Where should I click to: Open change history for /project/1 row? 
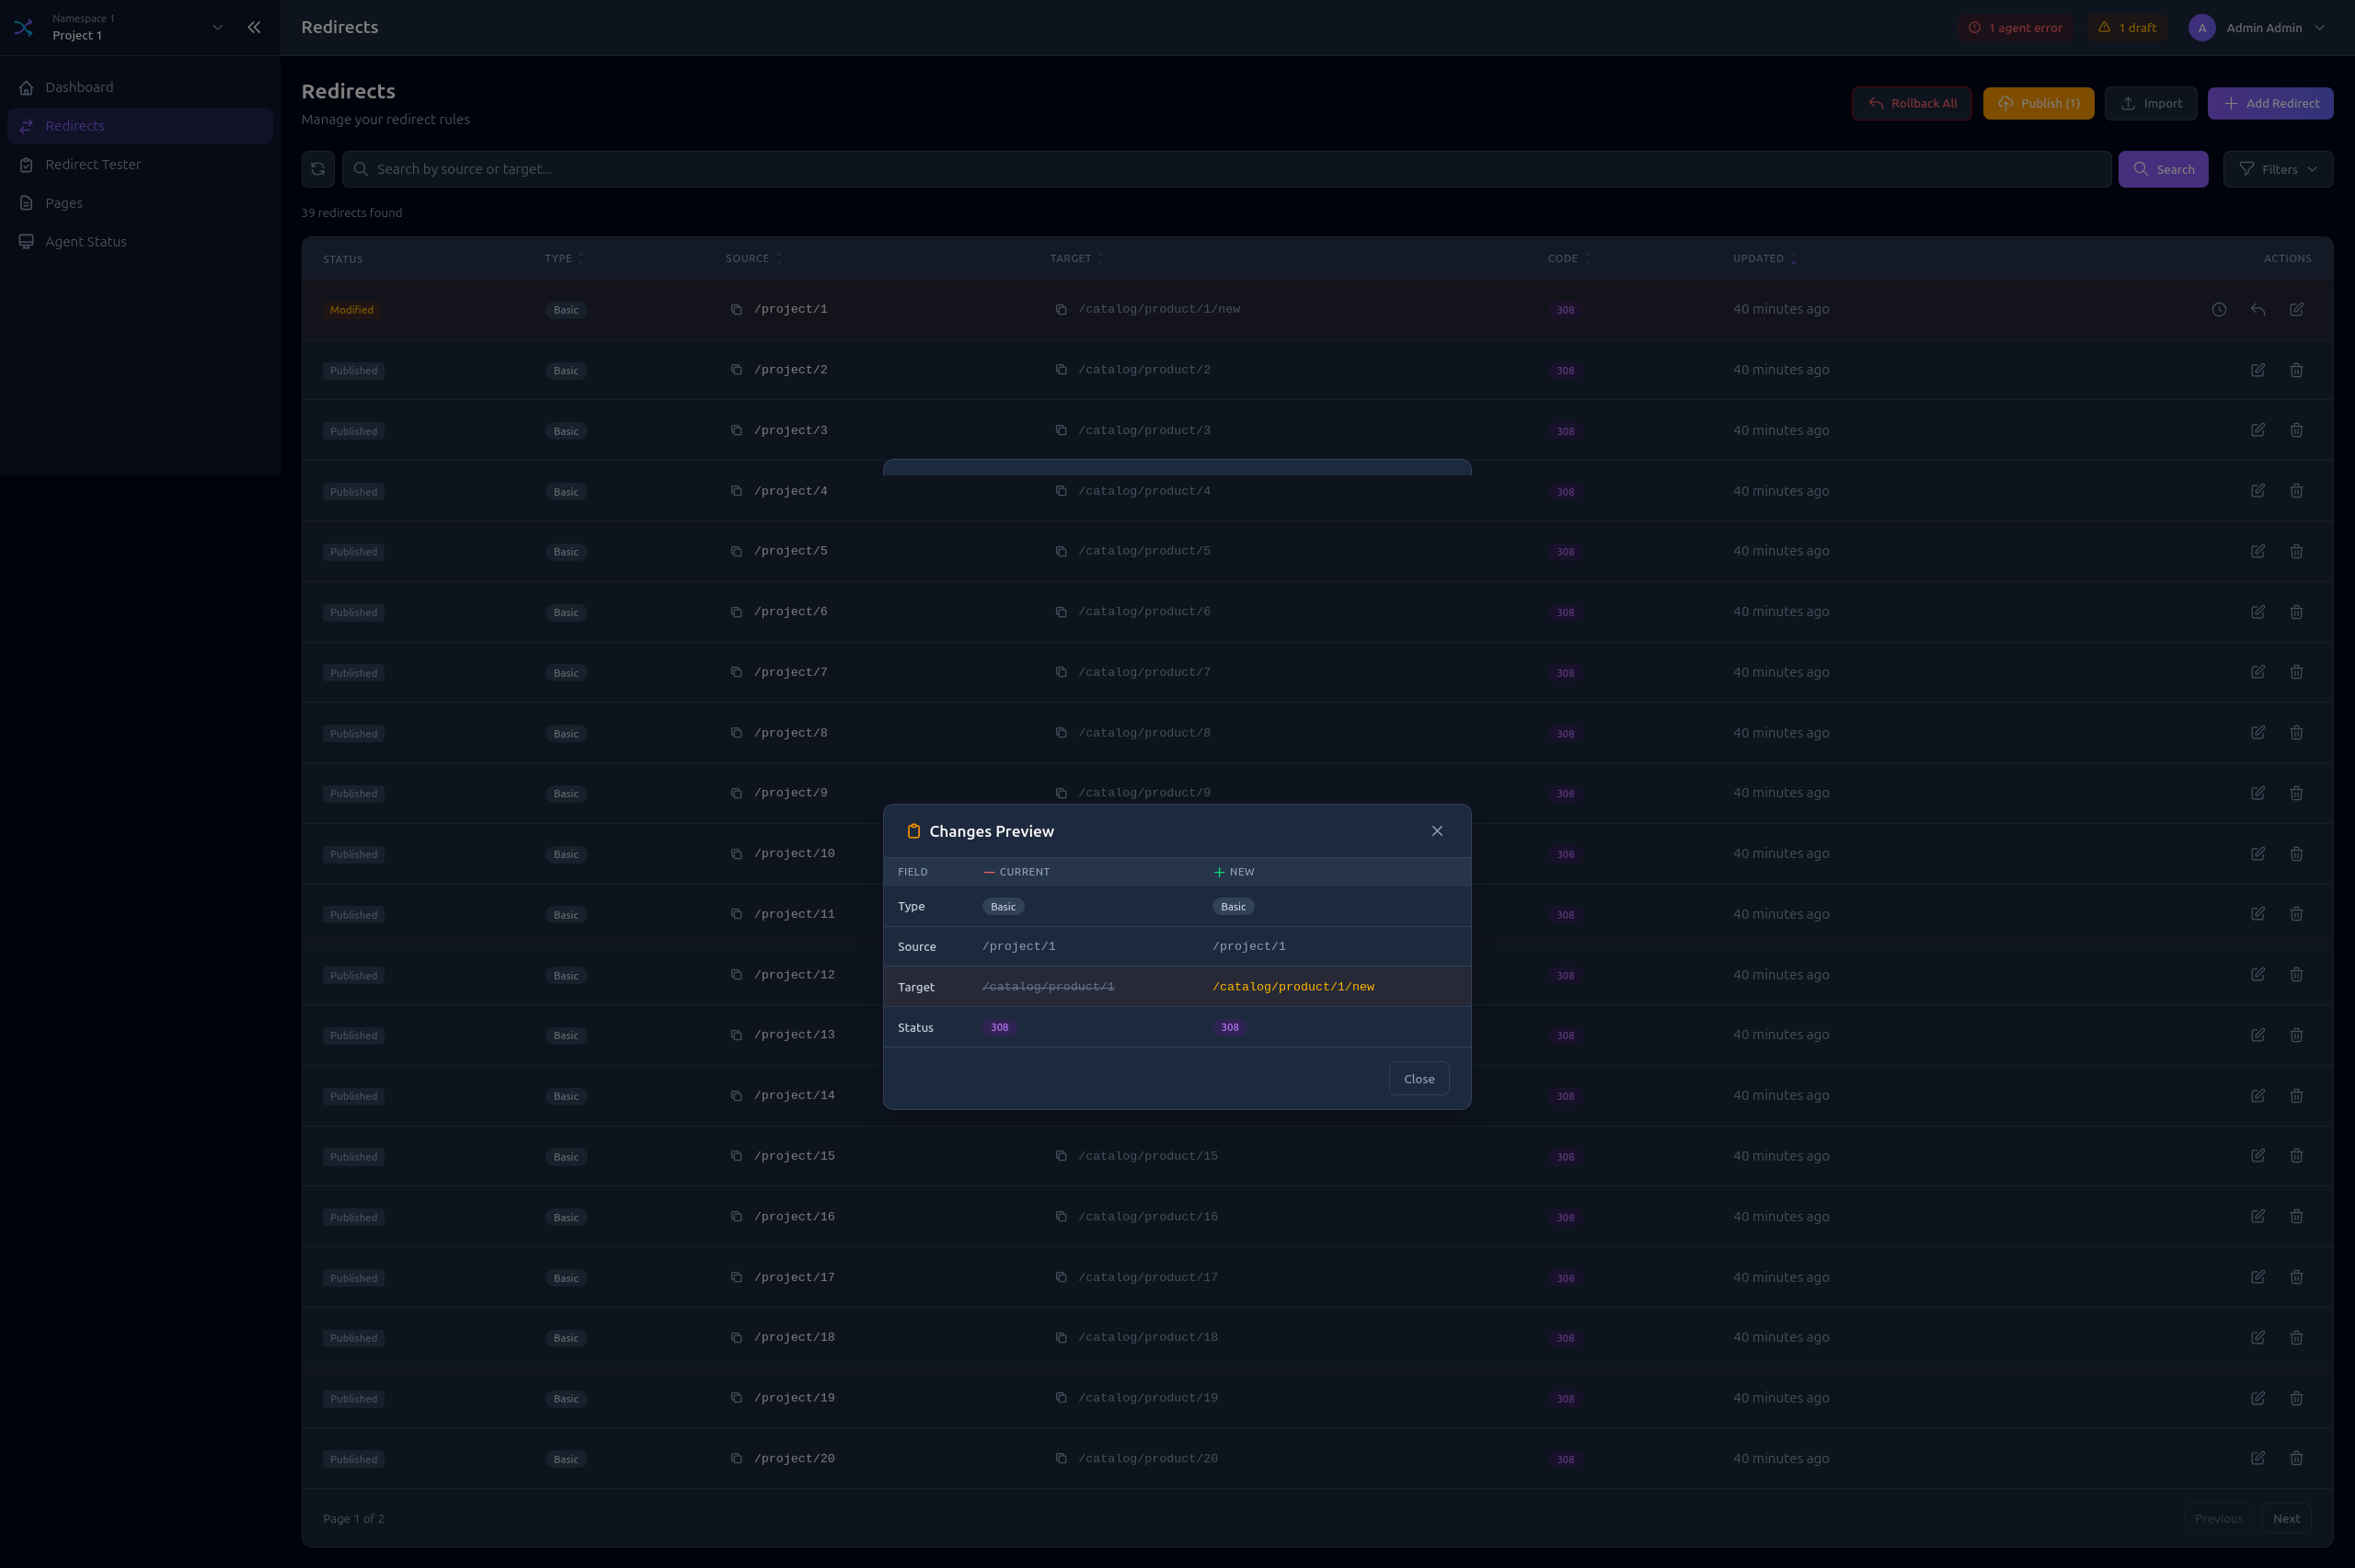point(2218,310)
